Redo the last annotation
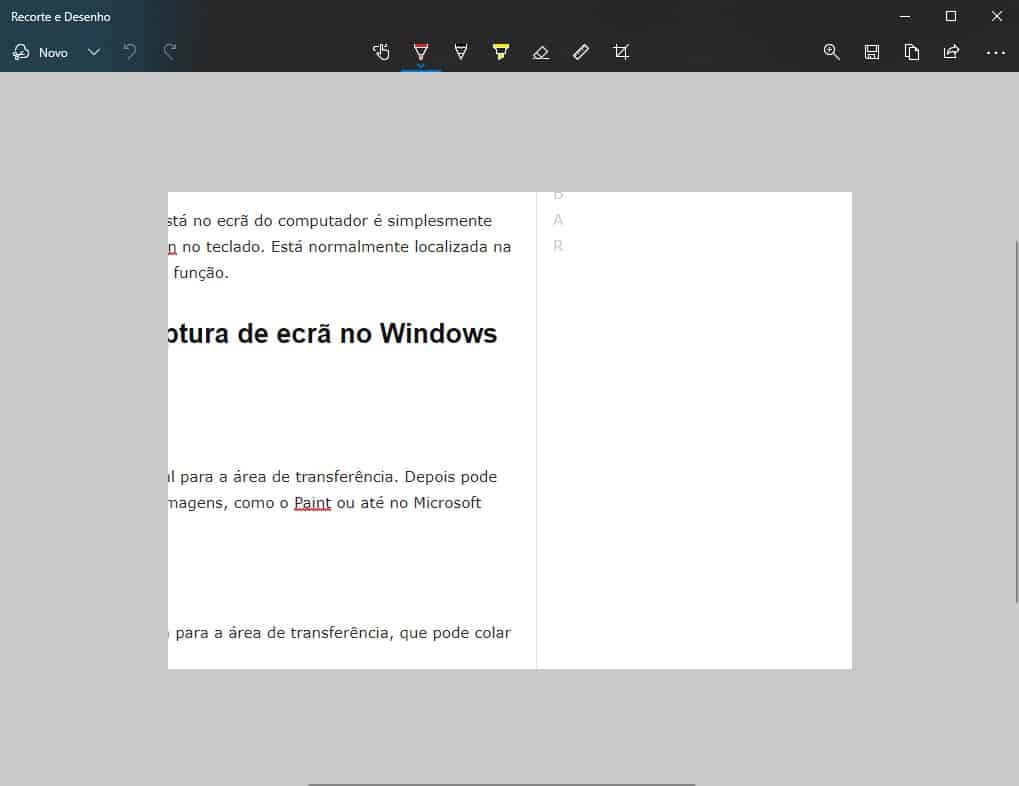 click(170, 51)
